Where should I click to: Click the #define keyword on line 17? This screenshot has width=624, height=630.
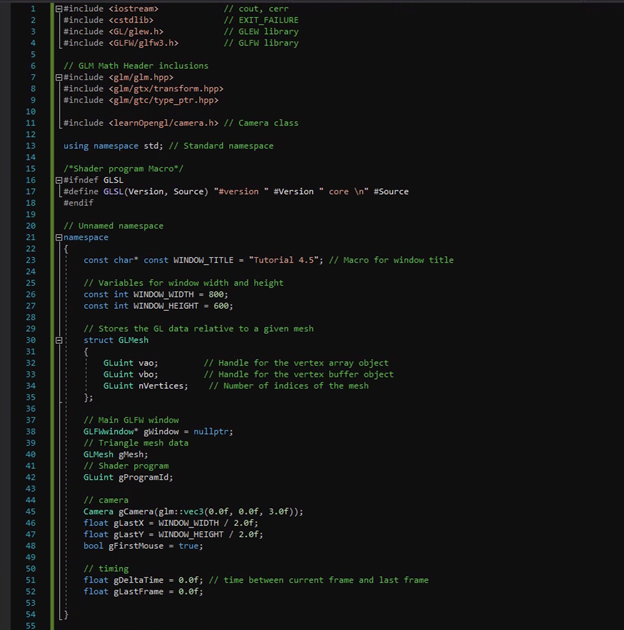(81, 192)
